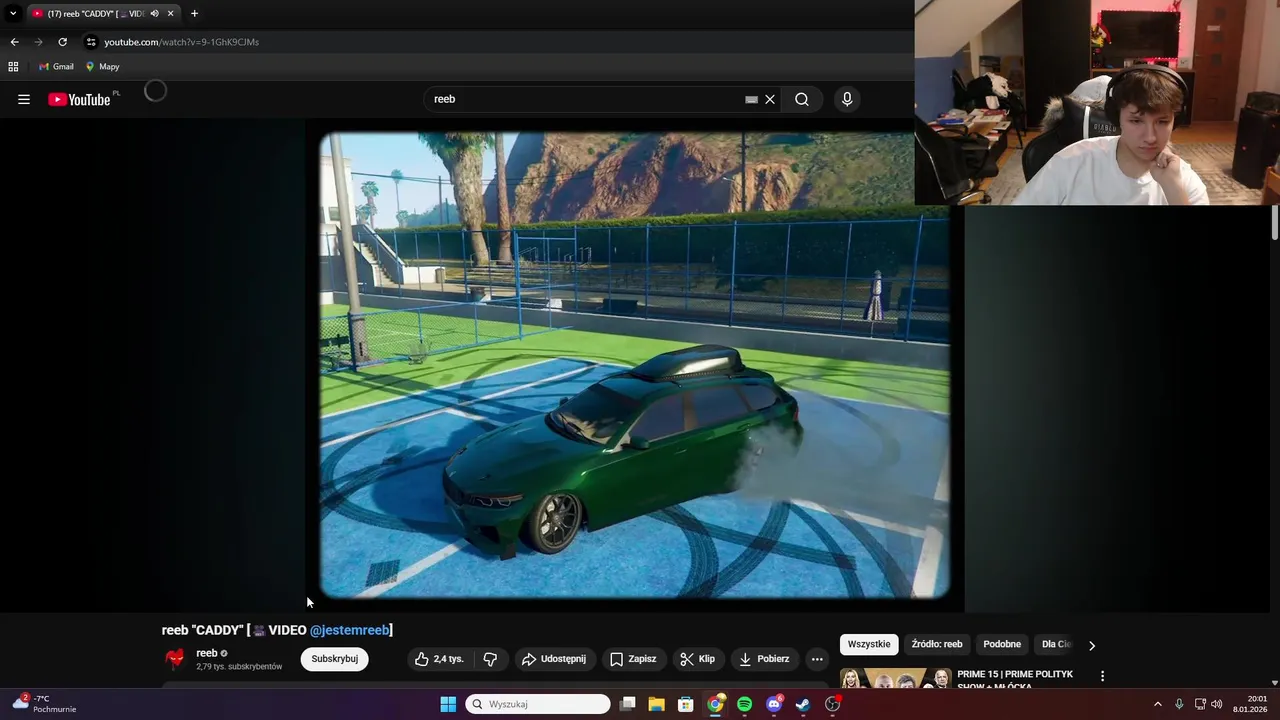Subscribe to reeb with Subskrybuj
The width and height of the screenshot is (1280, 720).
click(x=334, y=659)
